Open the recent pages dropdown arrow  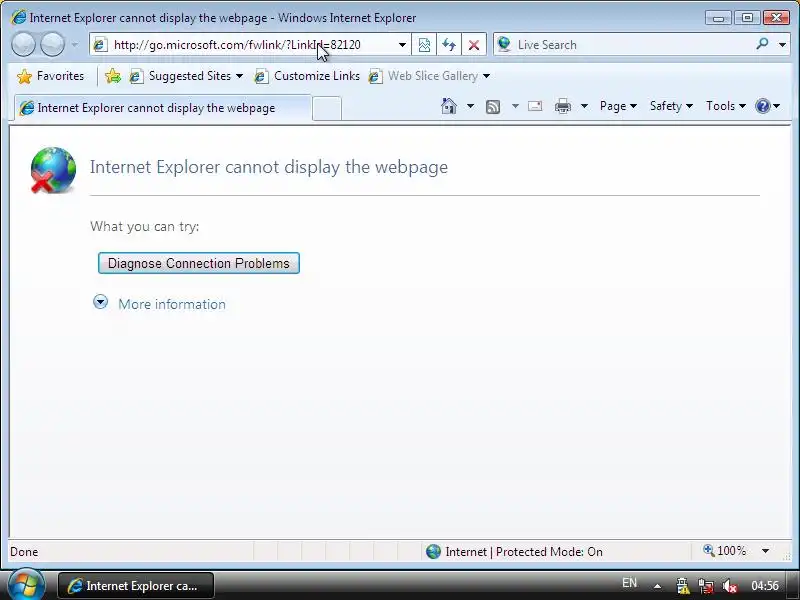74,45
